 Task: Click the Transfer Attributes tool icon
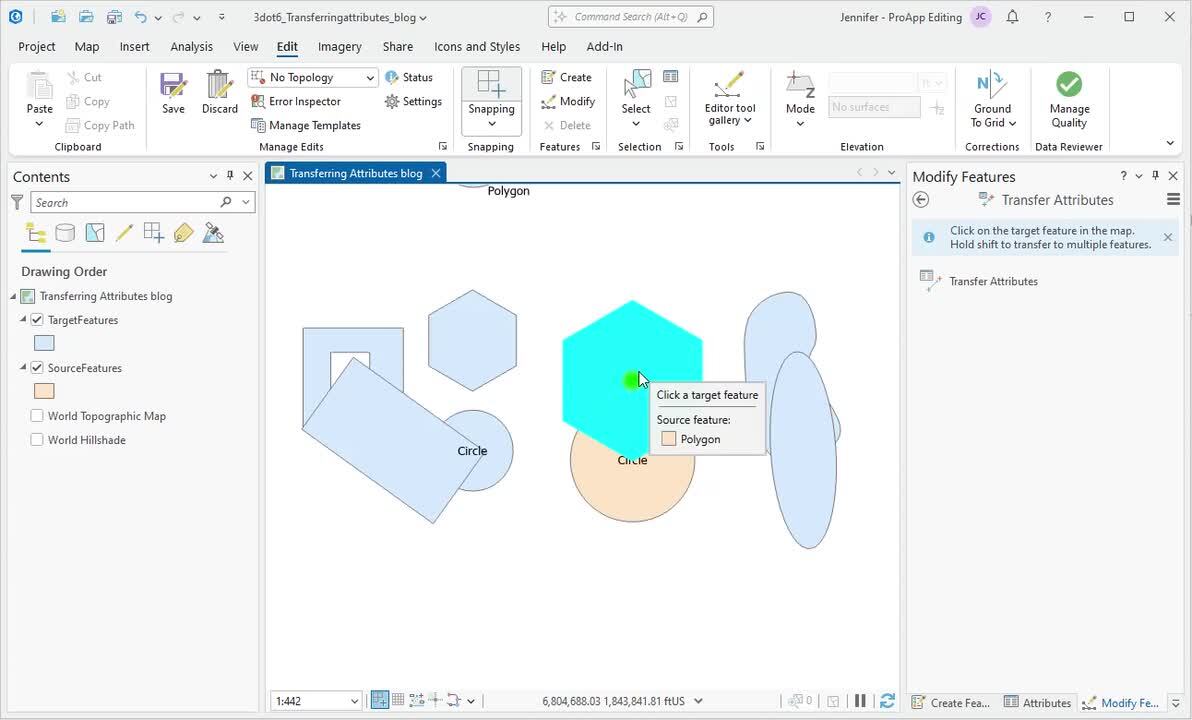[931, 281]
